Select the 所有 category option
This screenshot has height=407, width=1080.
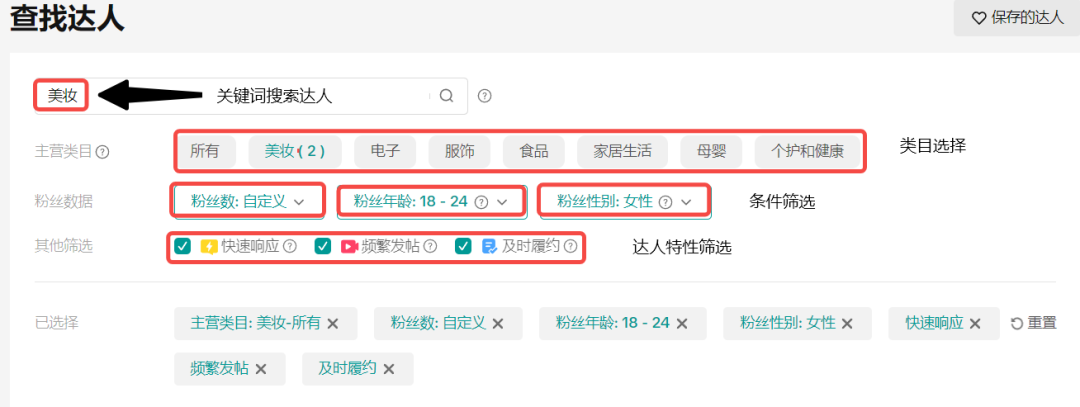point(204,151)
